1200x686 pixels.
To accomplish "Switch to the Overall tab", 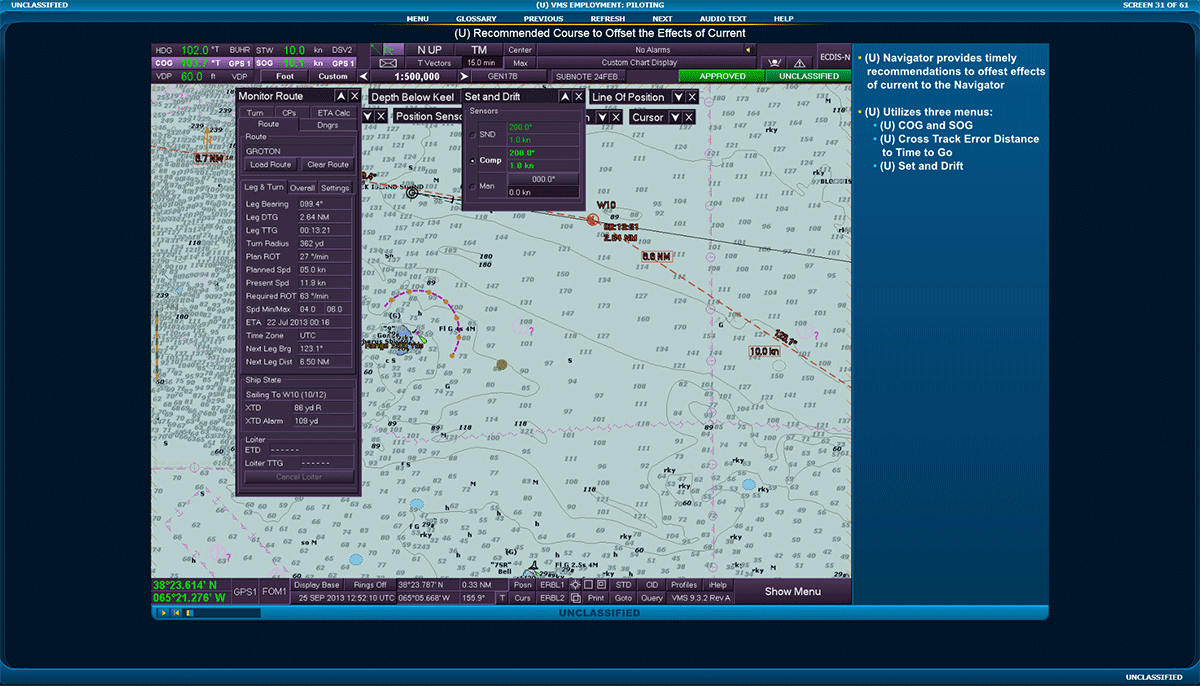I will click(302, 188).
